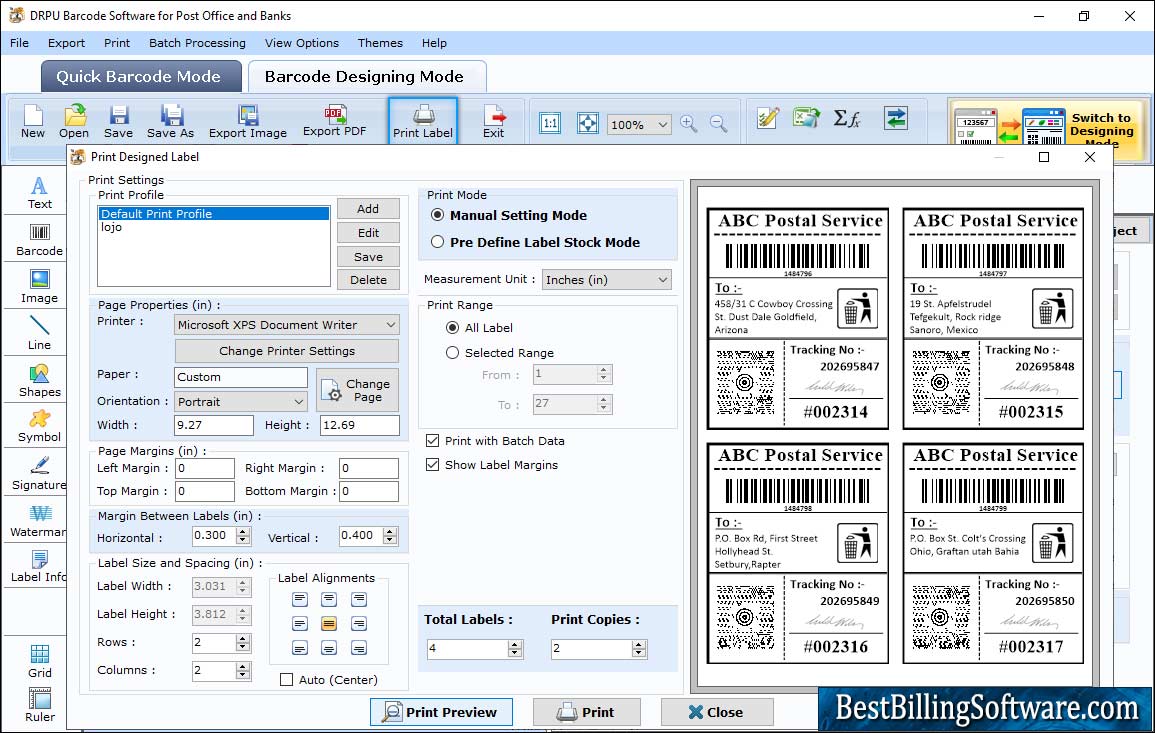Select the Signature tool in sidebar
1155x733 pixels.
pos(39,474)
